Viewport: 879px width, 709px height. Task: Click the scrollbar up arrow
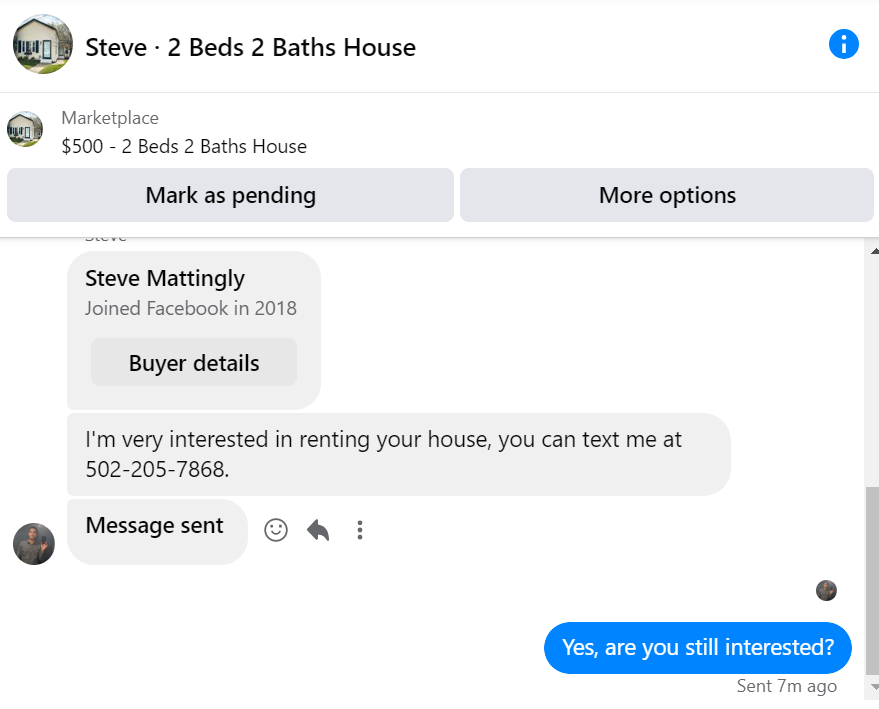[874, 250]
